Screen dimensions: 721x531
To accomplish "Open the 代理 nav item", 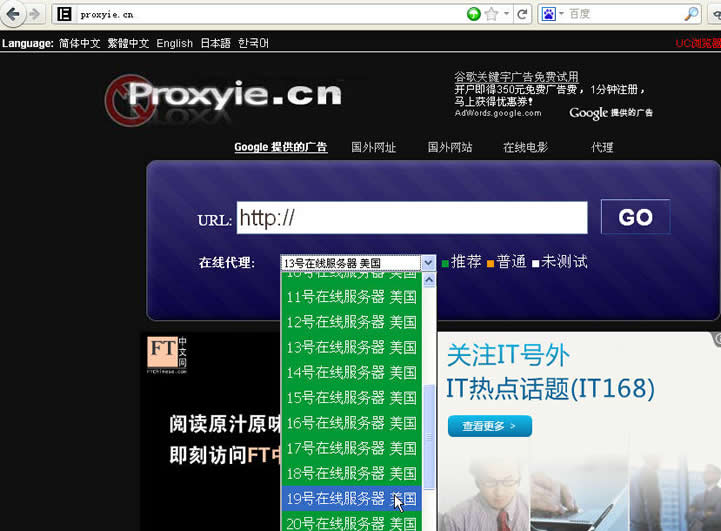I will click(602, 147).
